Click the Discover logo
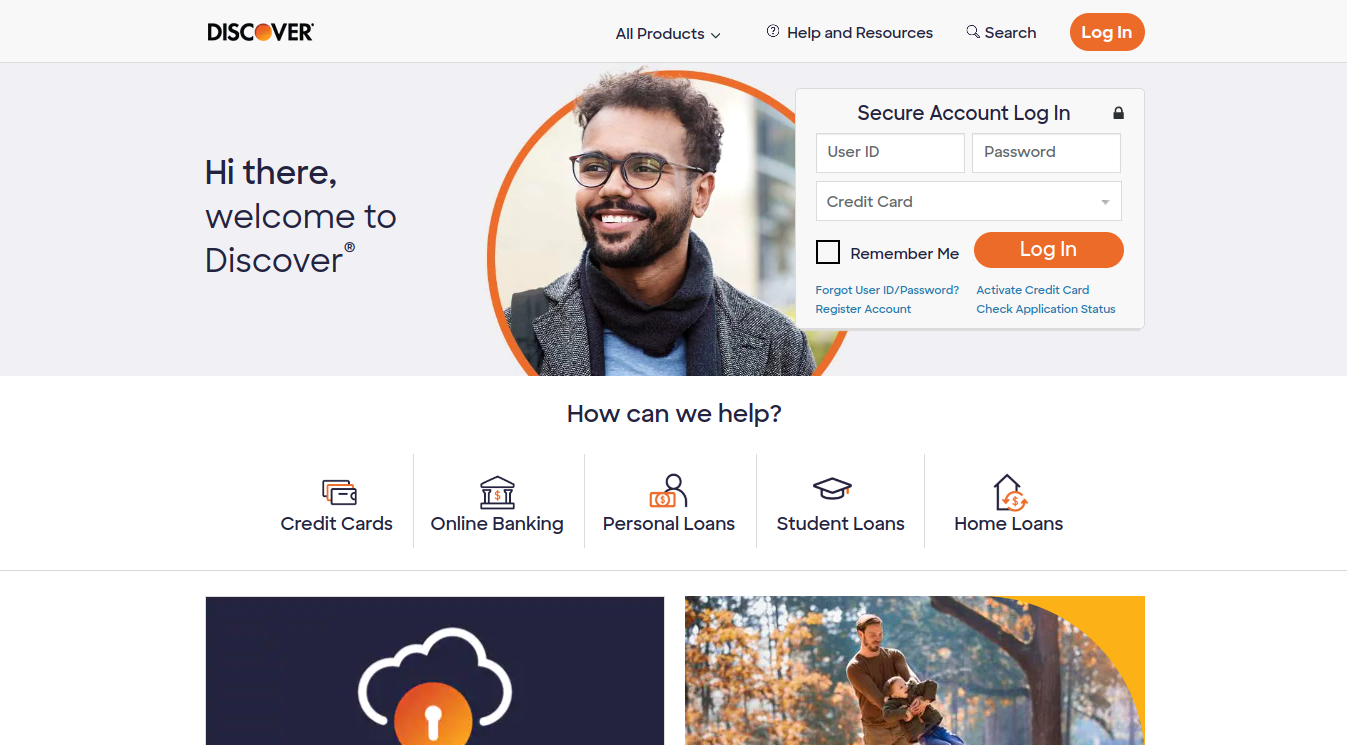The image size is (1347, 745). pyautogui.click(x=261, y=32)
